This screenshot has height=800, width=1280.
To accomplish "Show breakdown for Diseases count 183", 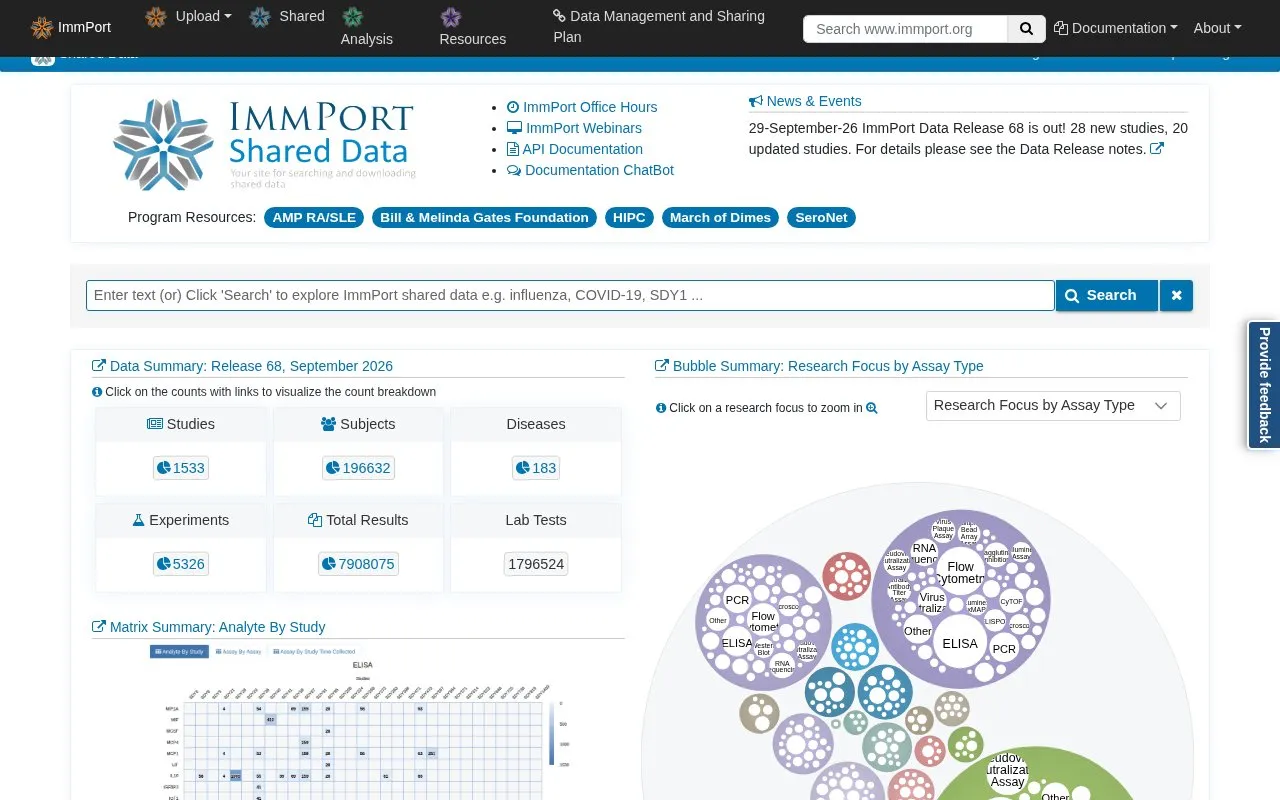I will pyautogui.click(x=536, y=468).
